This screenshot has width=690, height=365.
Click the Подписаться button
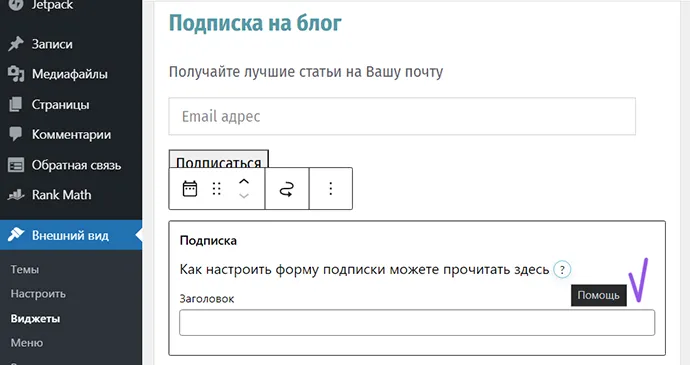pyautogui.click(x=219, y=159)
